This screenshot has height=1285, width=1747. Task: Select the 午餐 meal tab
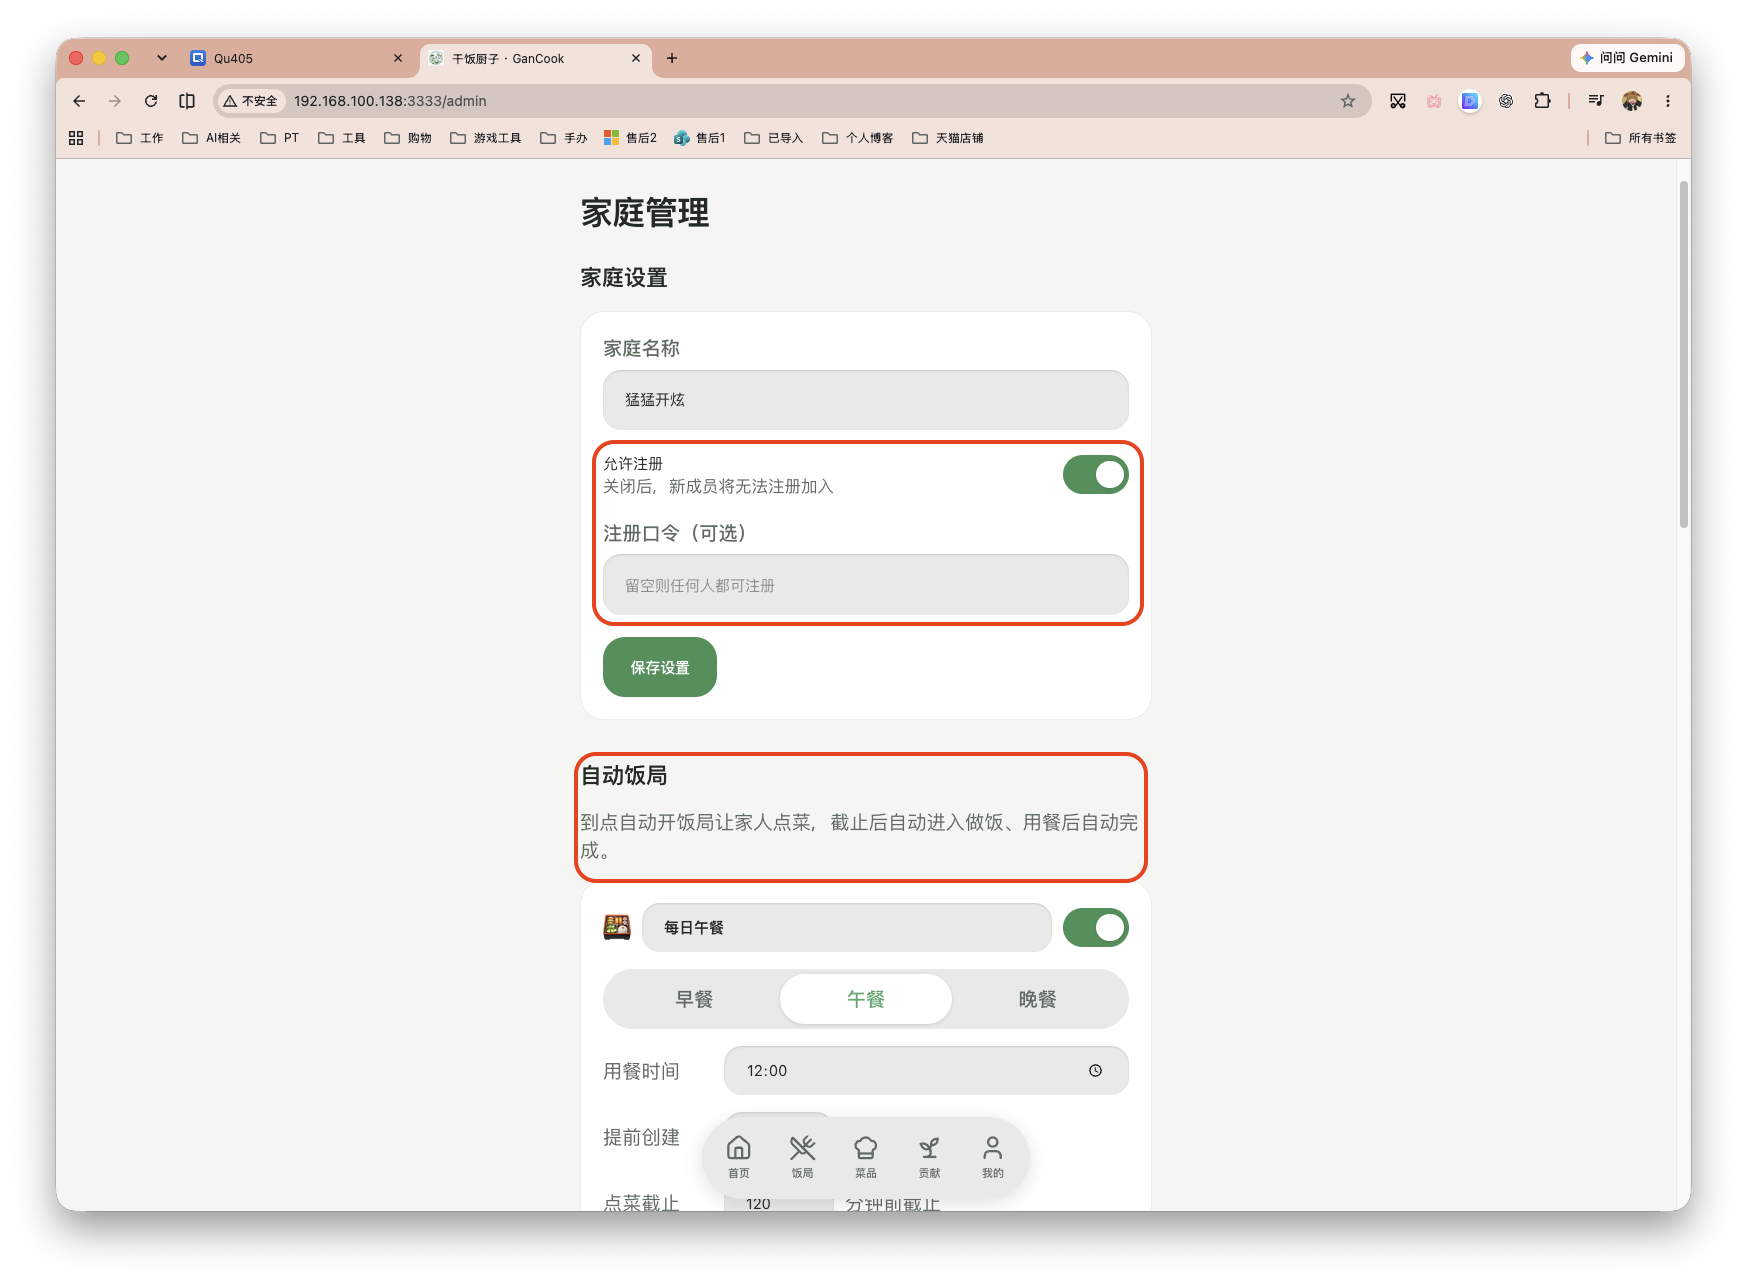tap(866, 999)
